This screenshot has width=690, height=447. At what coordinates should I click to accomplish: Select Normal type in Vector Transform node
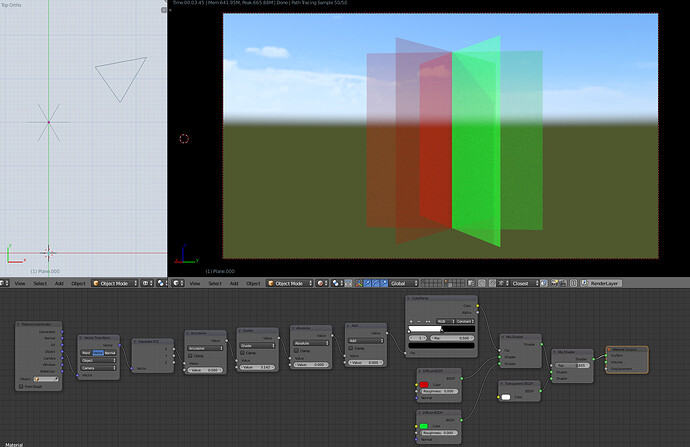pos(110,353)
